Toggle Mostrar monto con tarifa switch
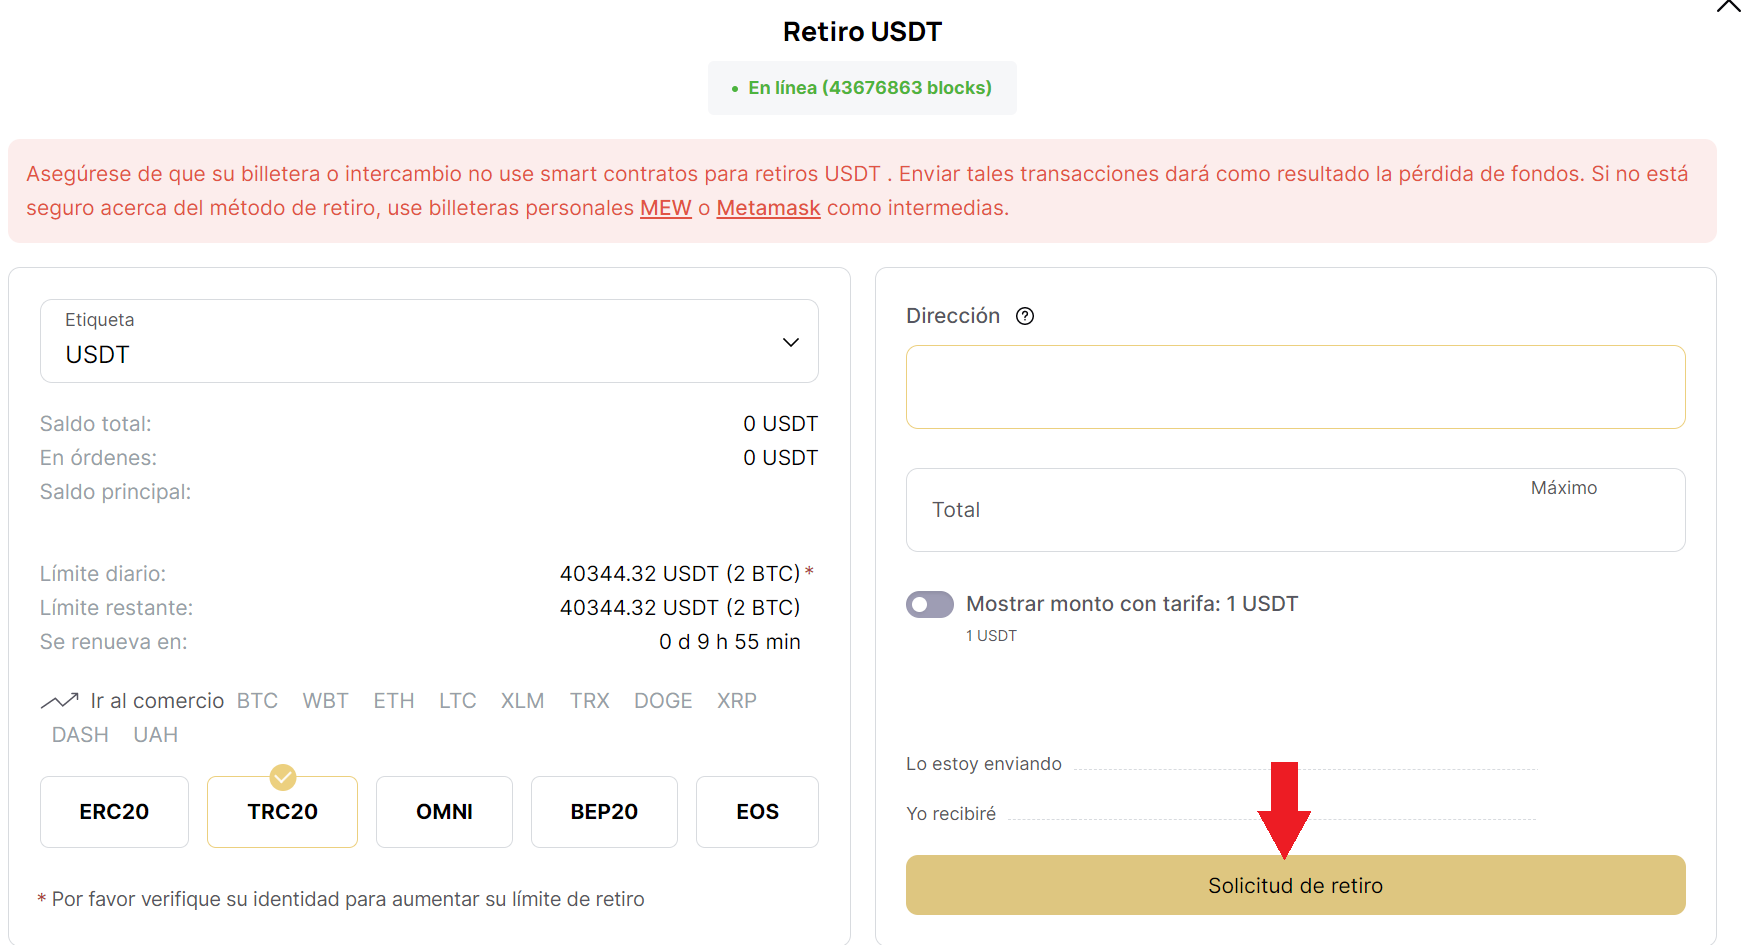 (930, 604)
